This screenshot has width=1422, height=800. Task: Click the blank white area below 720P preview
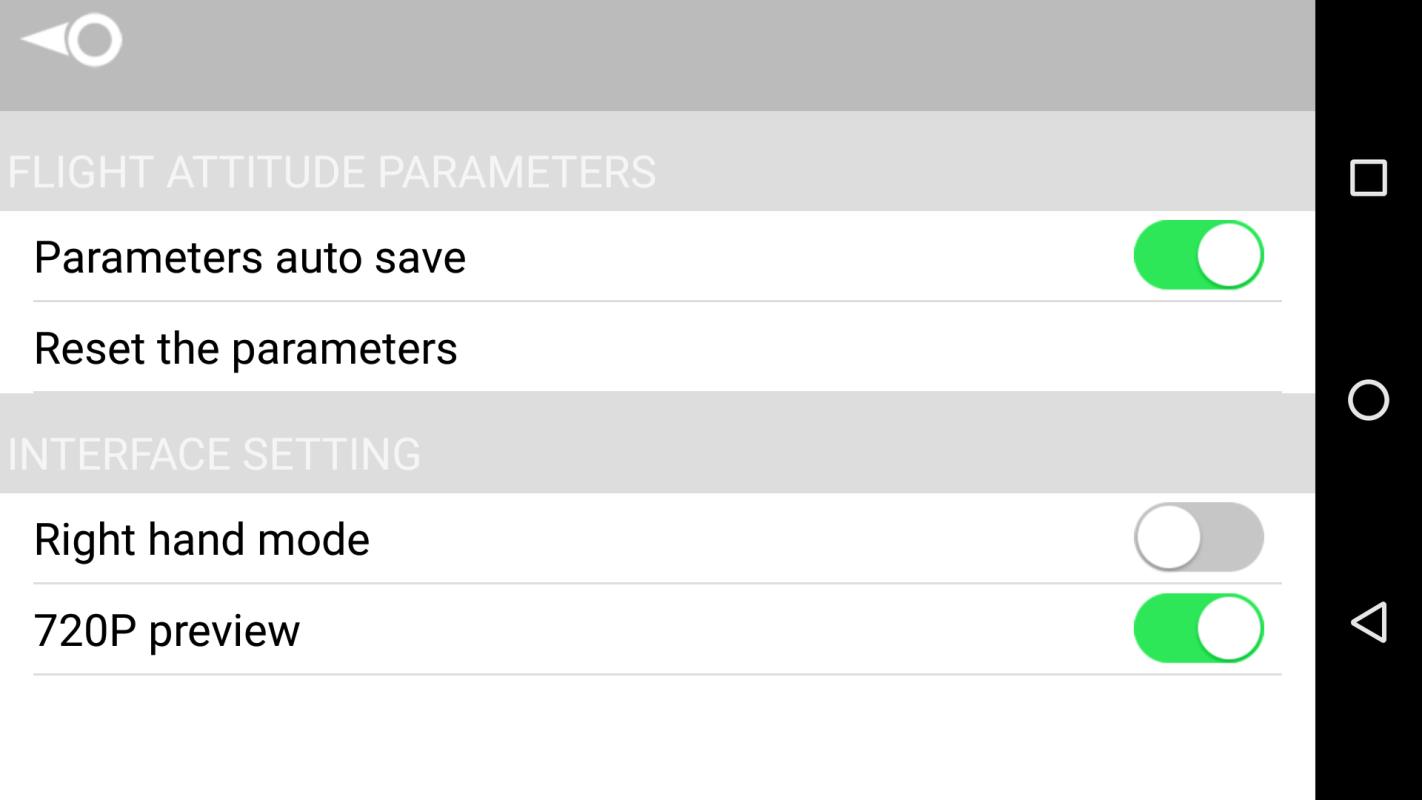click(x=650, y=740)
